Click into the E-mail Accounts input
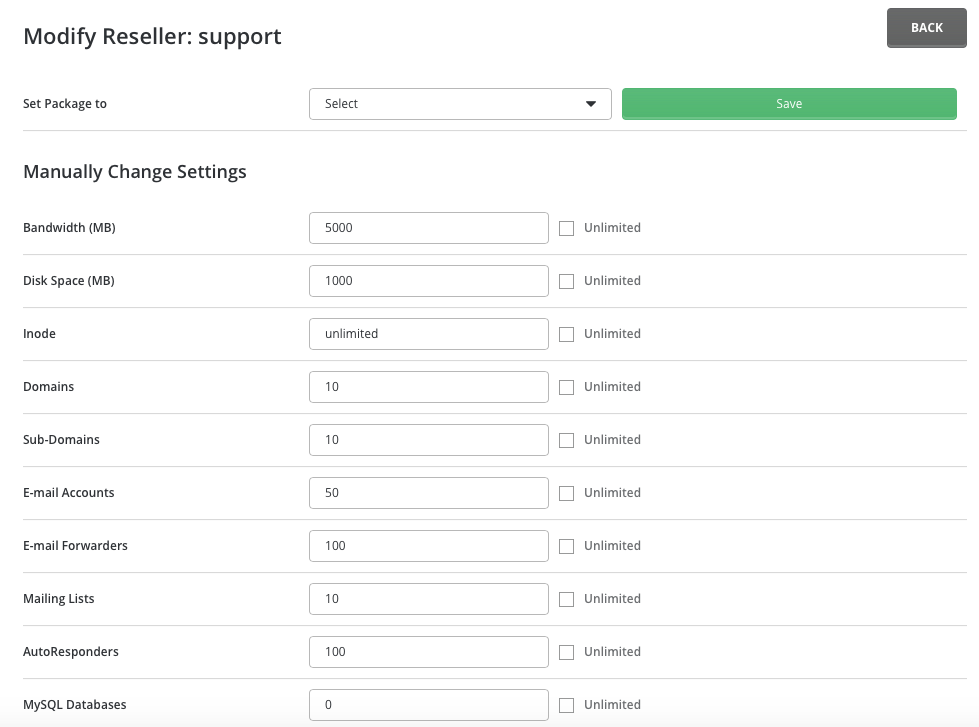This screenshot has height=727, width=979. click(429, 493)
